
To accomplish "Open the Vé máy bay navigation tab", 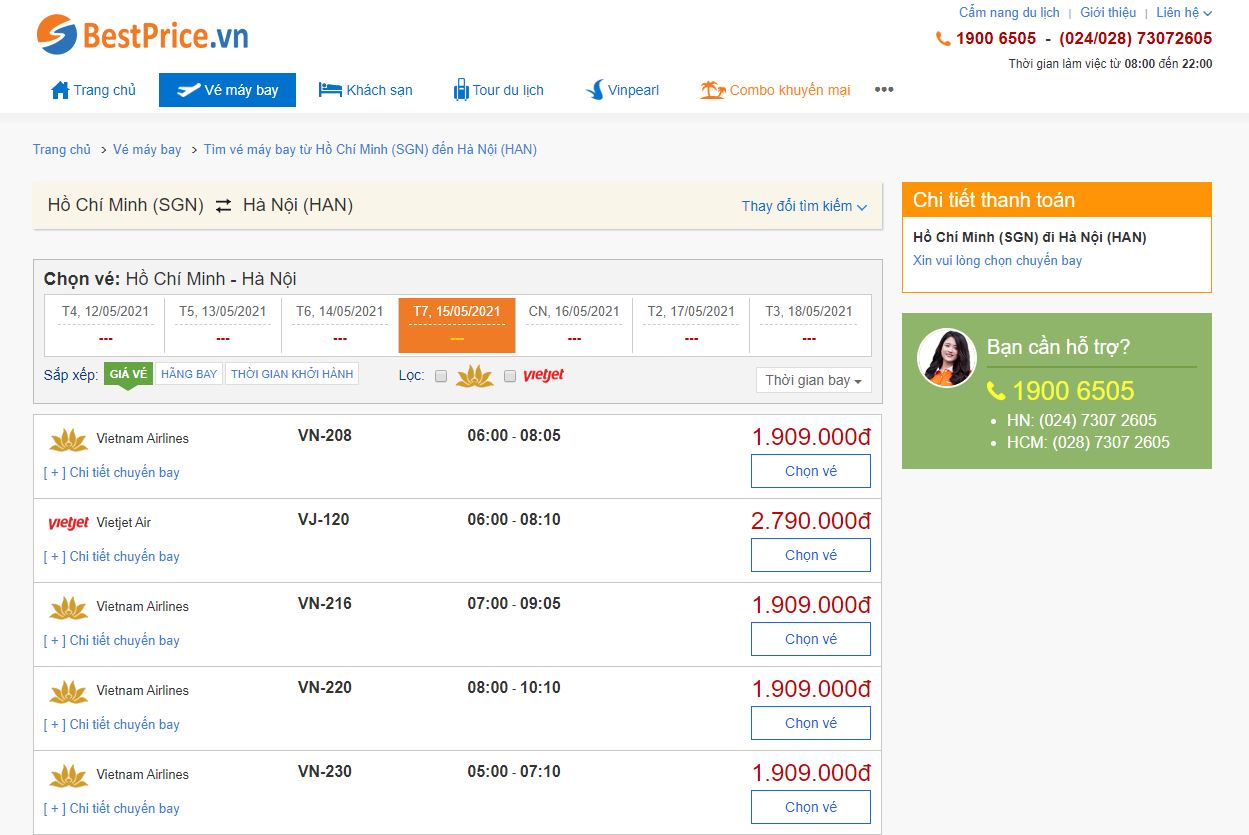I will (228, 90).
